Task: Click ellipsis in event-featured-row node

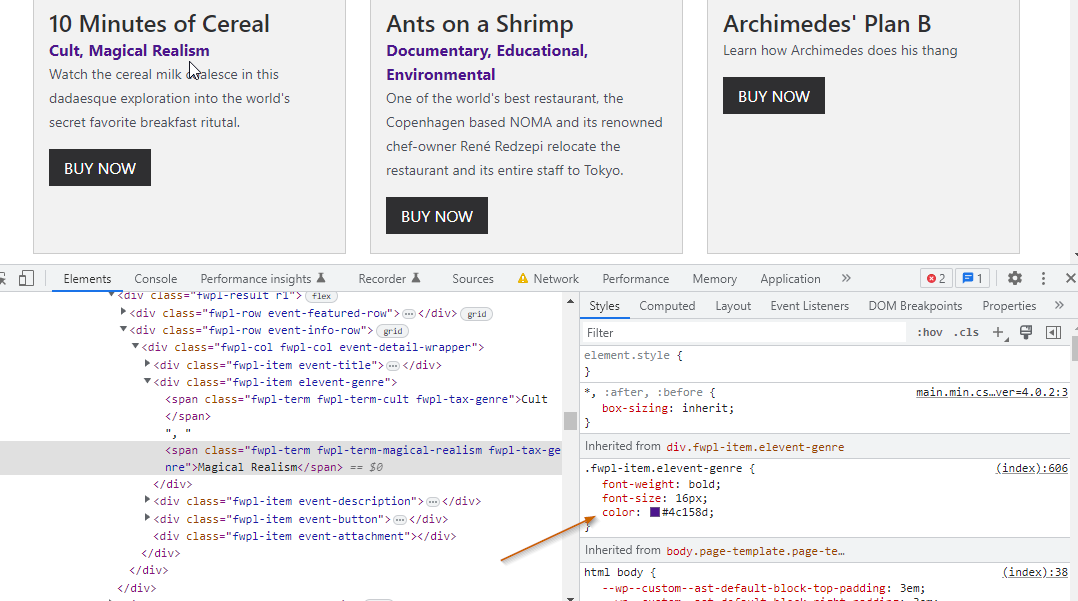Action: pyautogui.click(x=408, y=314)
